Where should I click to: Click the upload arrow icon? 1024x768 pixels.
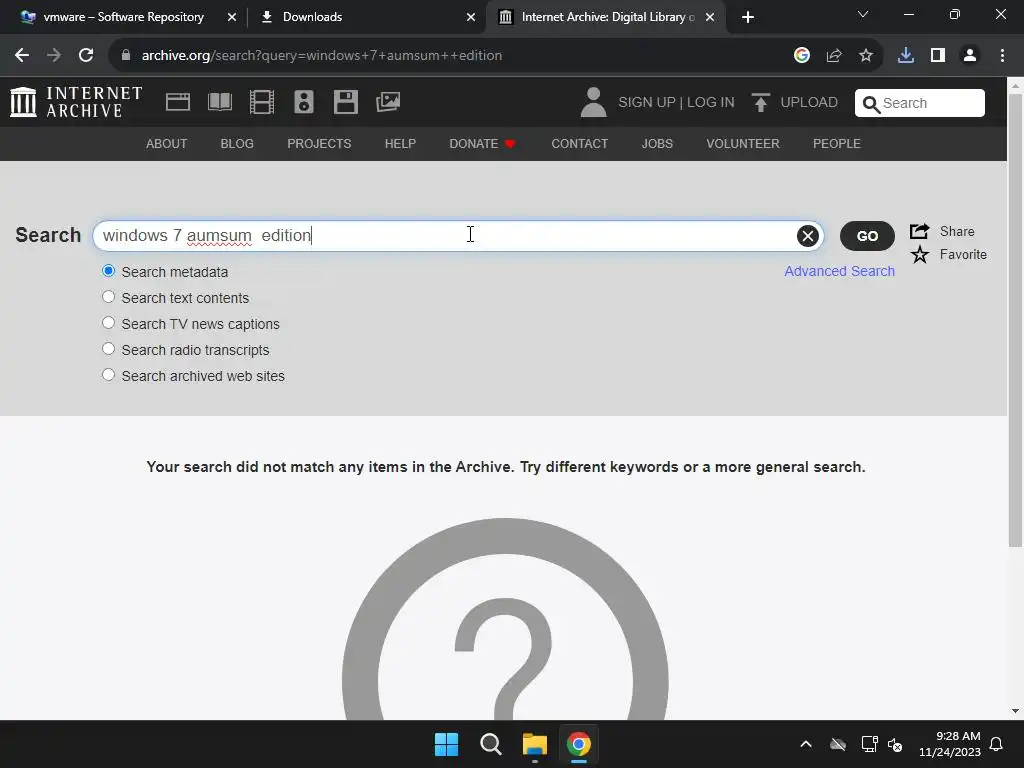760,103
